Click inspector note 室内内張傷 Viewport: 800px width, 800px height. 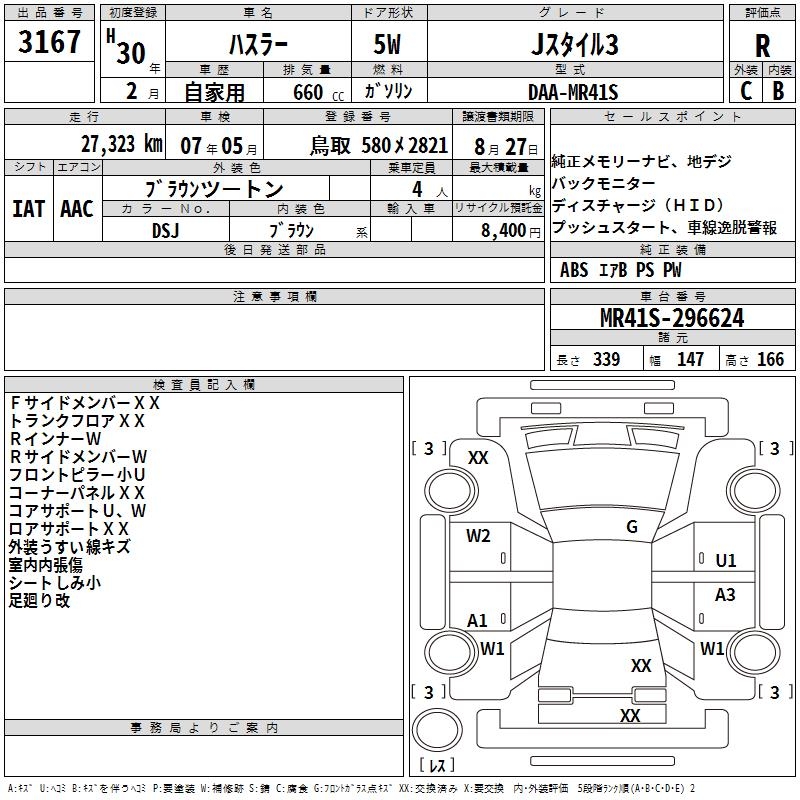tap(45, 565)
